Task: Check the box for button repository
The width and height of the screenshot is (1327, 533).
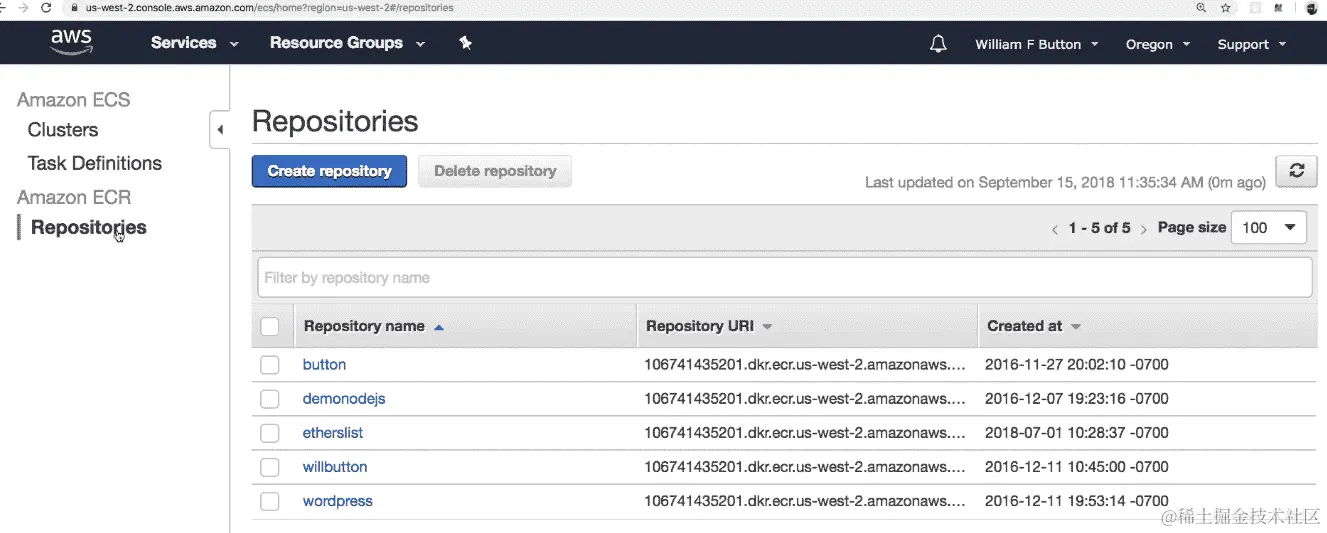Action: [270, 365]
